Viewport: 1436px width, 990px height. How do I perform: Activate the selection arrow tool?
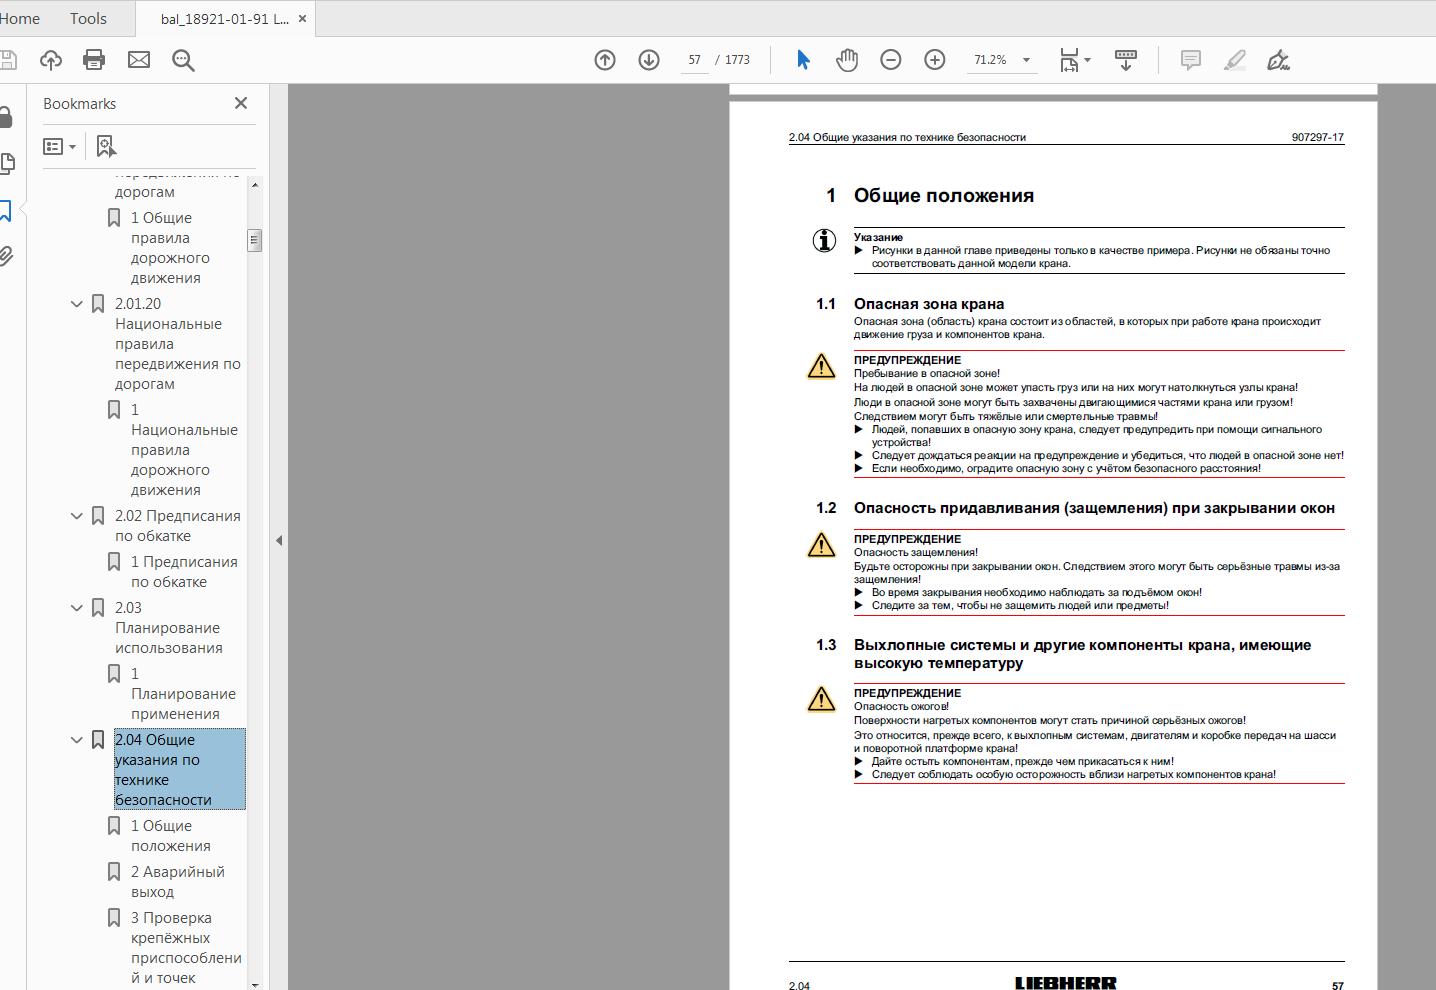[x=802, y=60]
